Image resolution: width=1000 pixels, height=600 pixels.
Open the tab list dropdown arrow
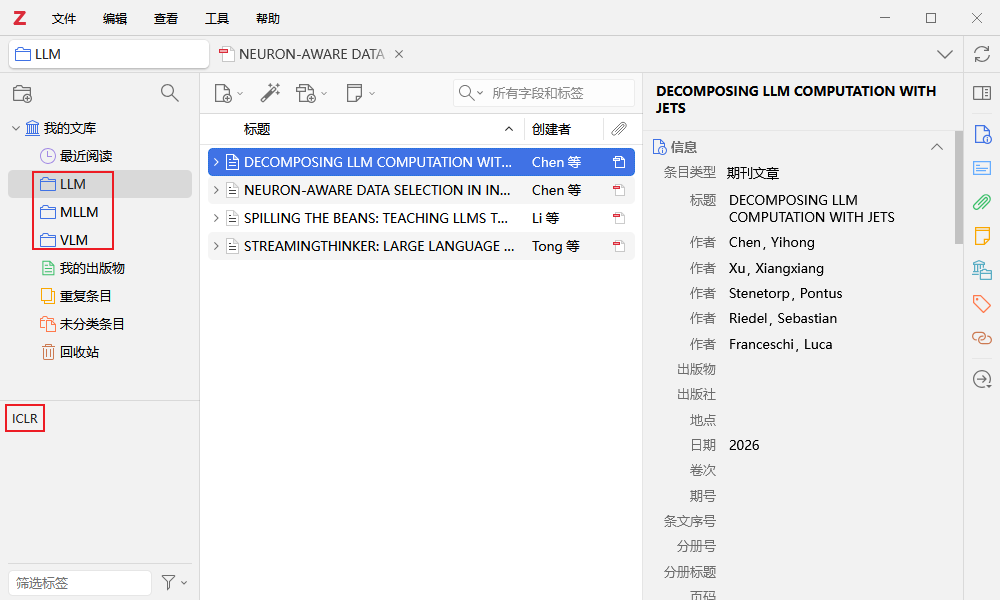click(x=945, y=54)
